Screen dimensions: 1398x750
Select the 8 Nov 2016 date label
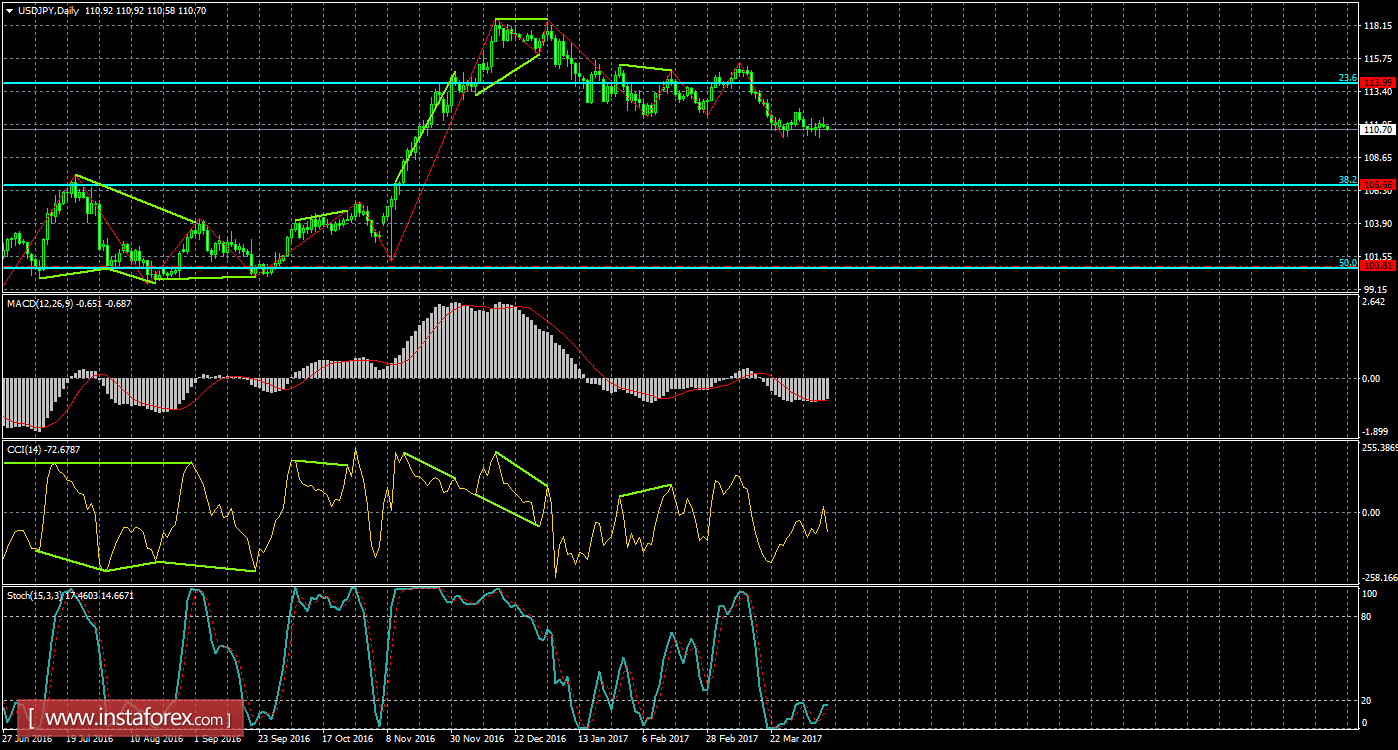click(409, 740)
